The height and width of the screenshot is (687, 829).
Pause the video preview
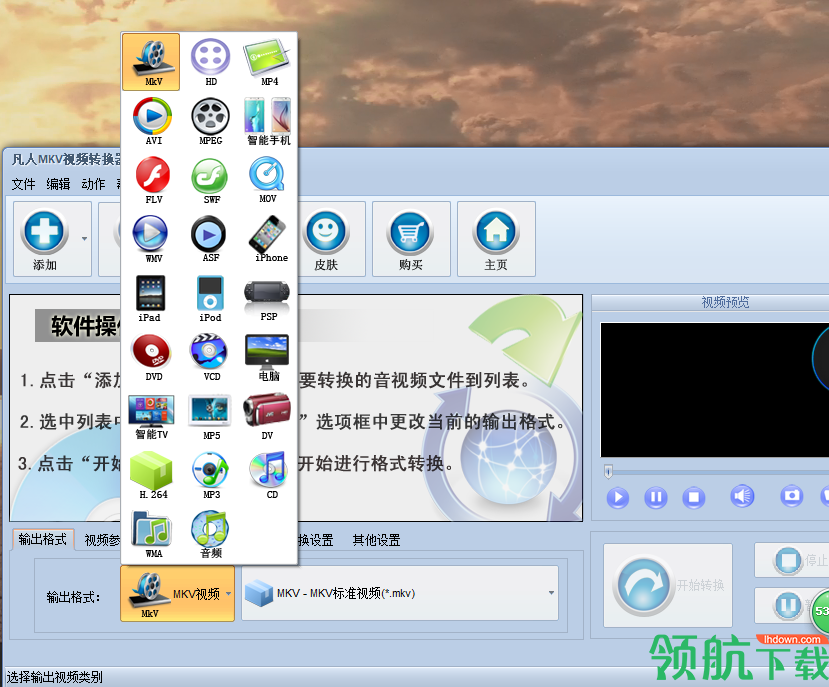click(x=656, y=497)
